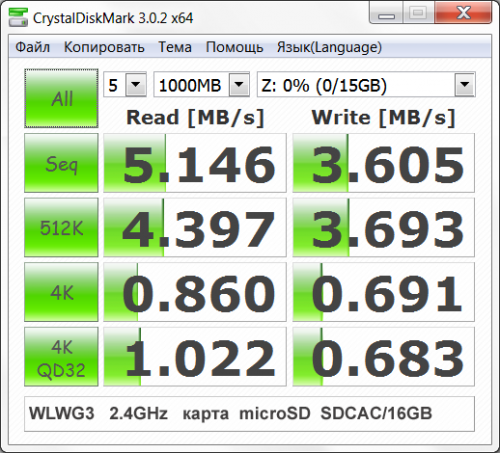This screenshot has width=500, height=453.
Task: Start the 4K benchmark test
Action: 61,292
